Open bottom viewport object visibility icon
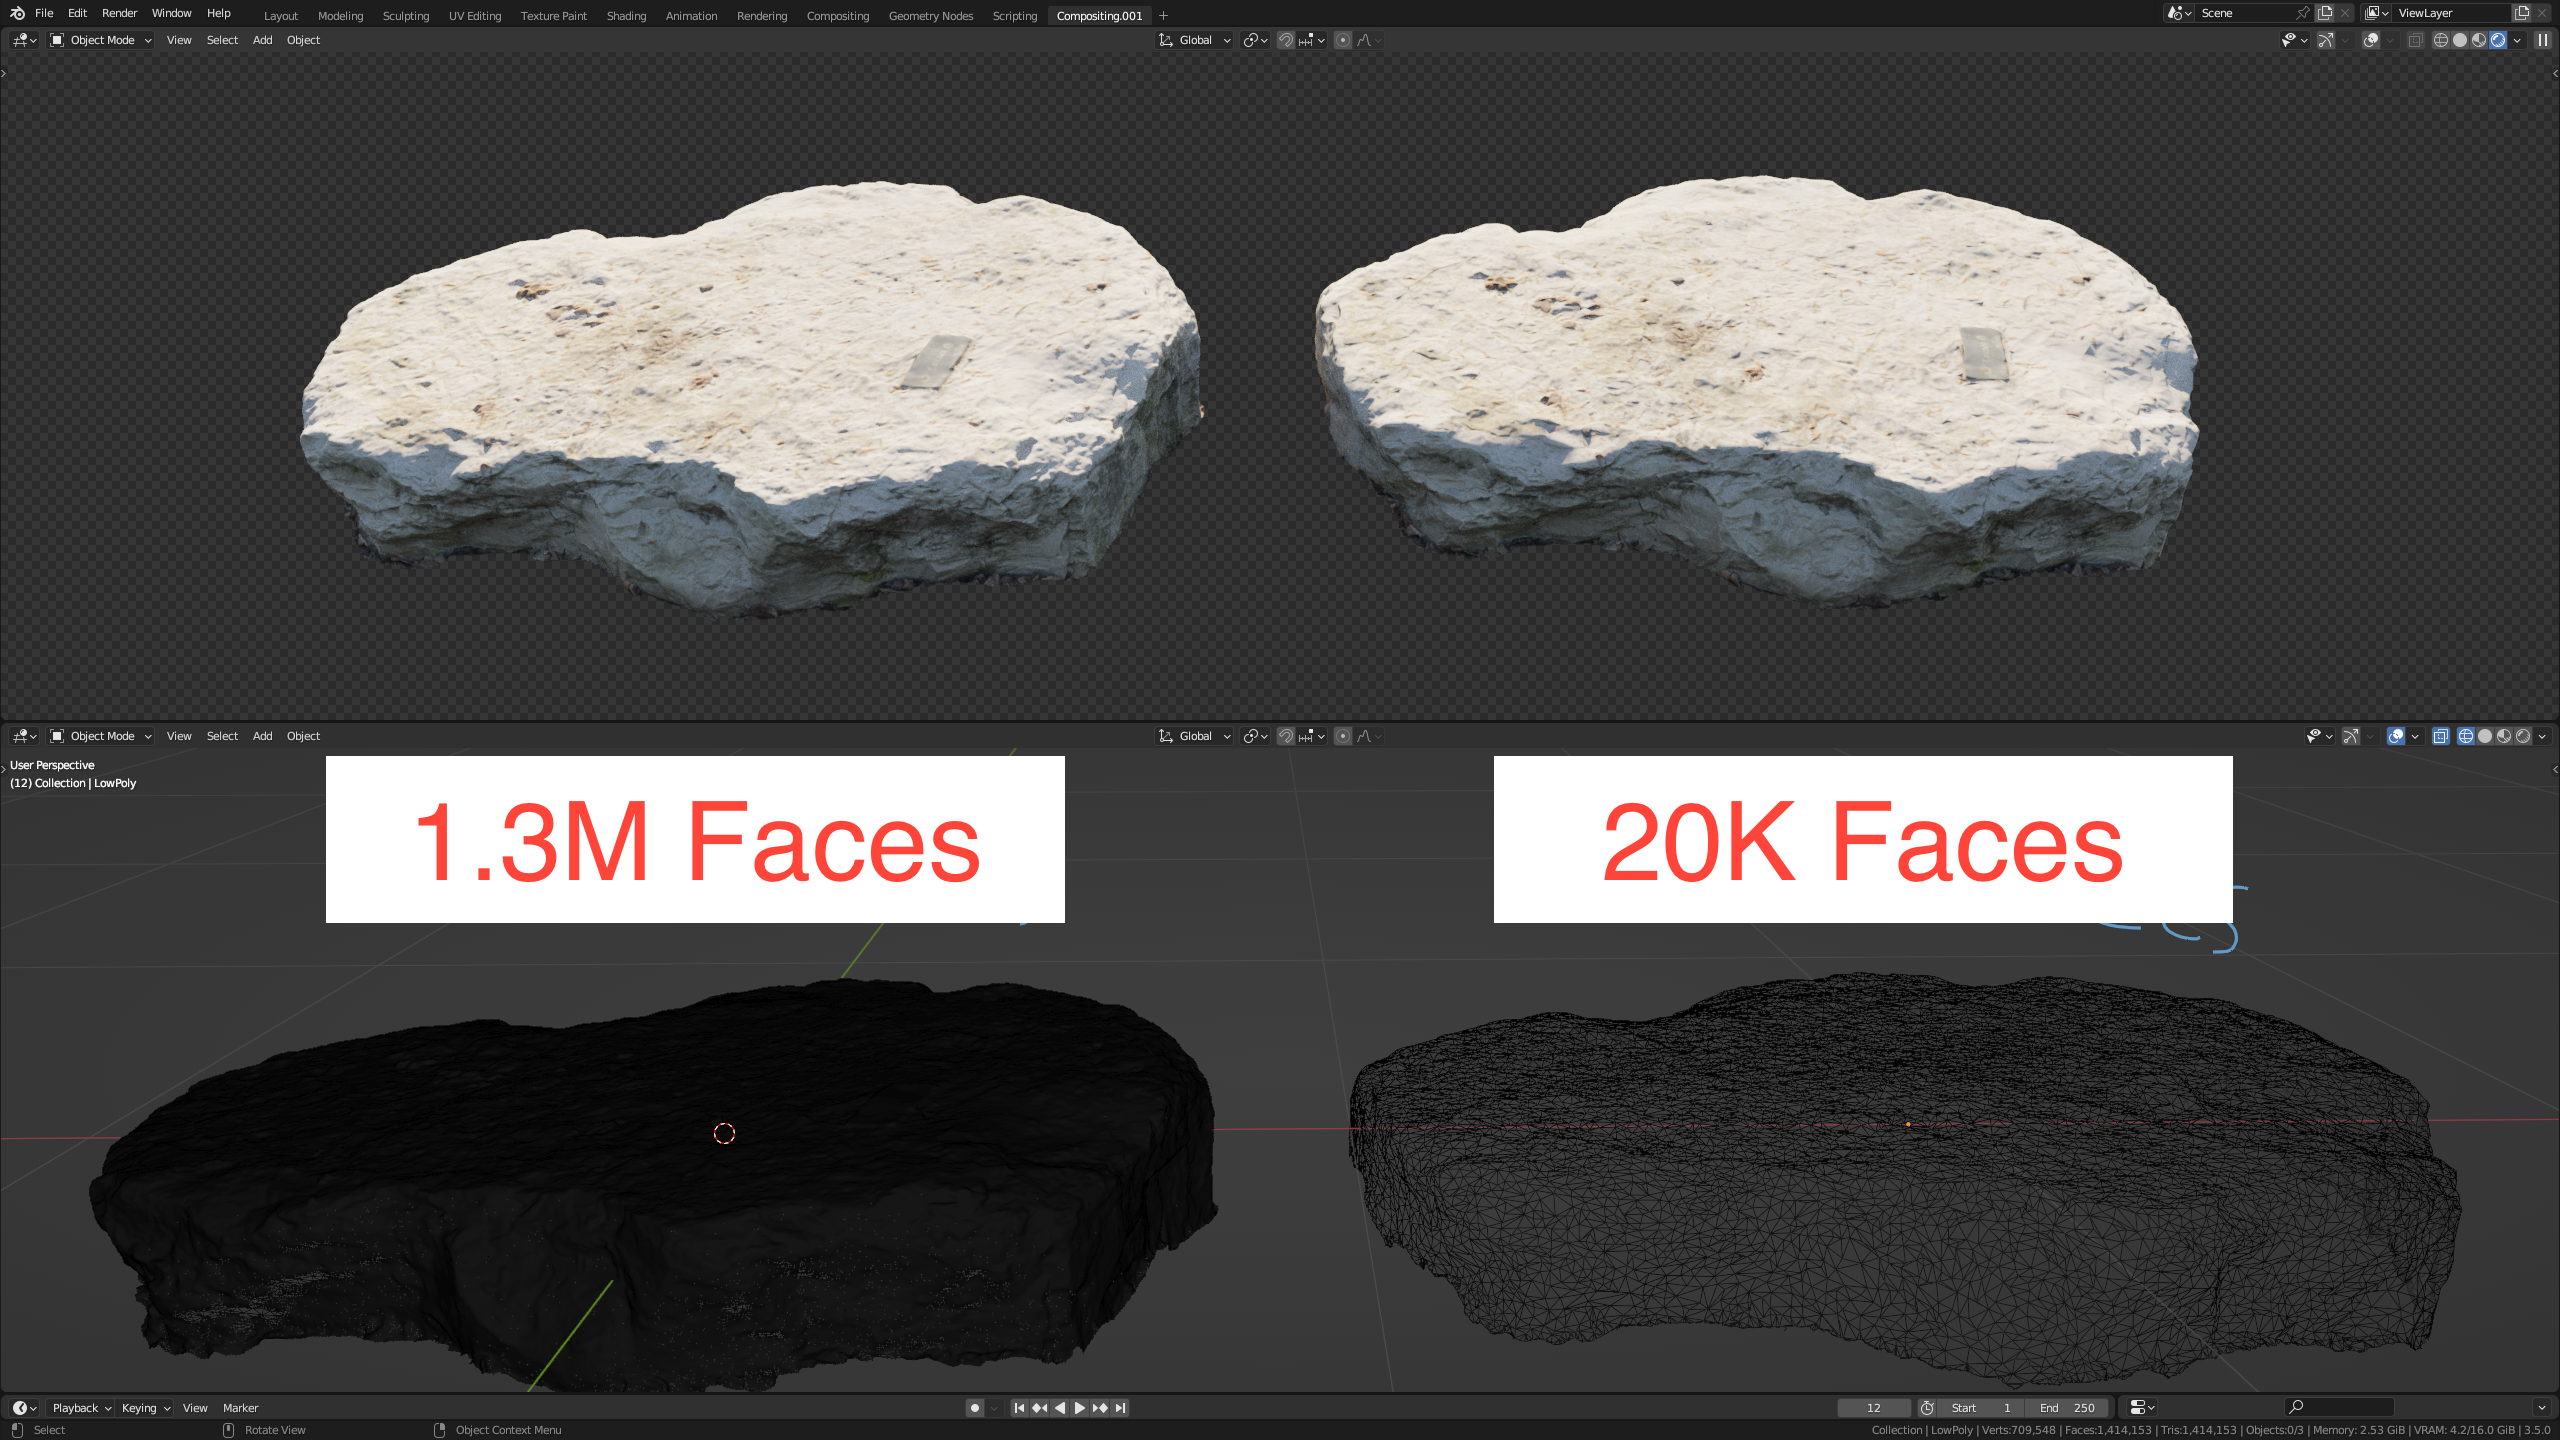The image size is (2560, 1440). click(x=2318, y=736)
